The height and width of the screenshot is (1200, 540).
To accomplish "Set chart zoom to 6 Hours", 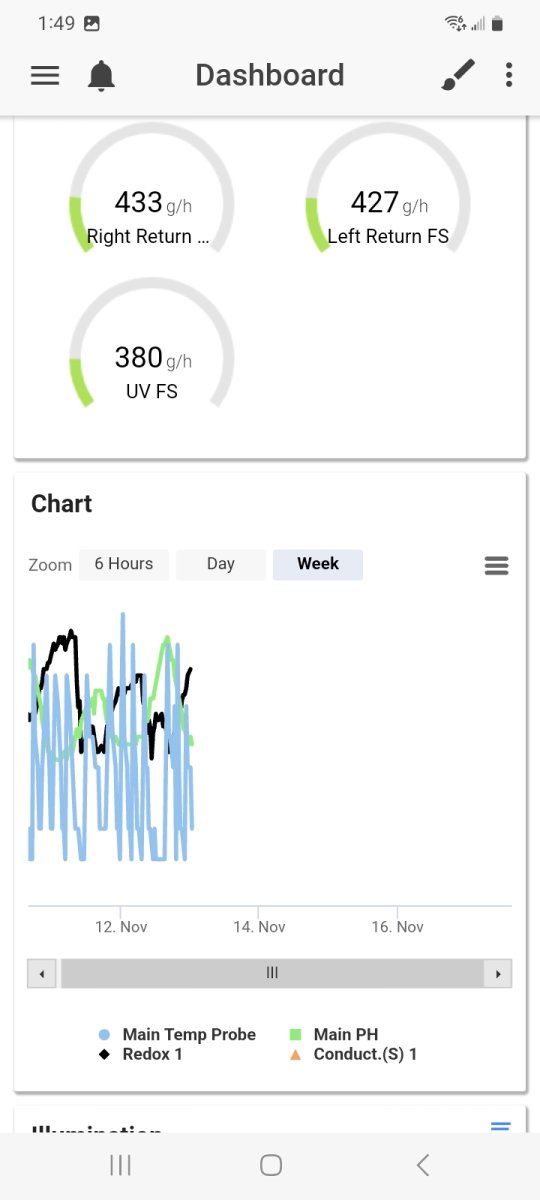I will pyautogui.click(x=124, y=564).
